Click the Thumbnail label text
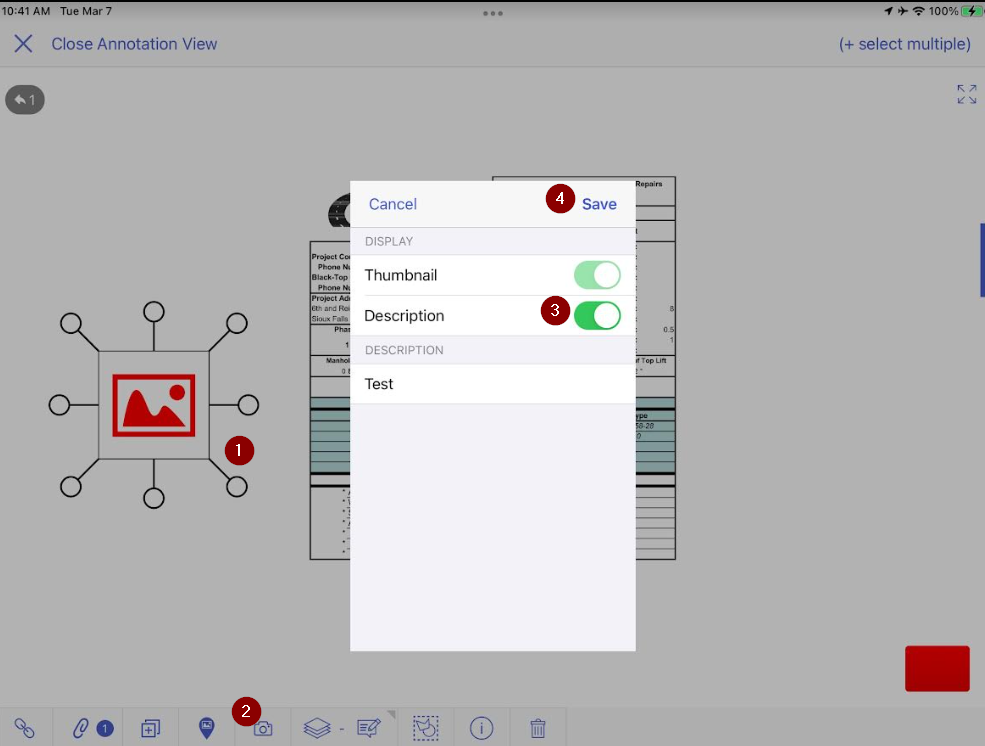 [401, 275]
